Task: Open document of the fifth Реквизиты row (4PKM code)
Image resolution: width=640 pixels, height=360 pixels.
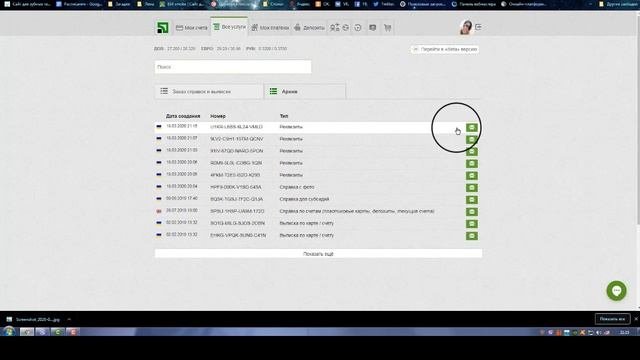Action: [472, 176]
